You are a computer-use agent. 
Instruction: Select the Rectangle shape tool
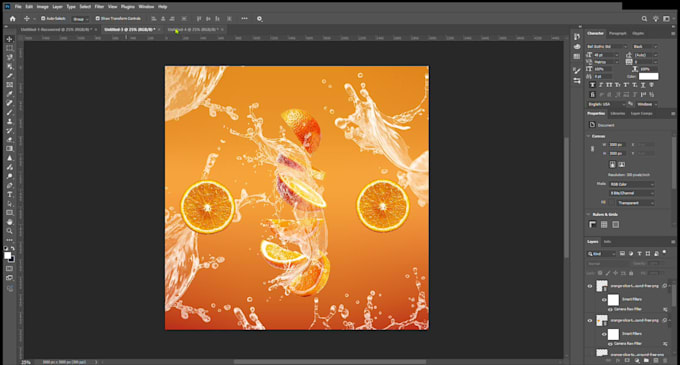click(10, 213)
